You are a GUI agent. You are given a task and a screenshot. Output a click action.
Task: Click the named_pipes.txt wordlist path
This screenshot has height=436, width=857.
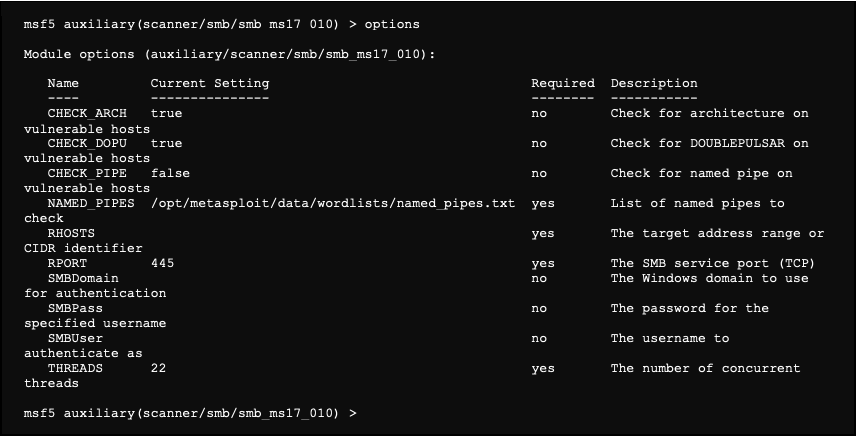tap(332, 204)
